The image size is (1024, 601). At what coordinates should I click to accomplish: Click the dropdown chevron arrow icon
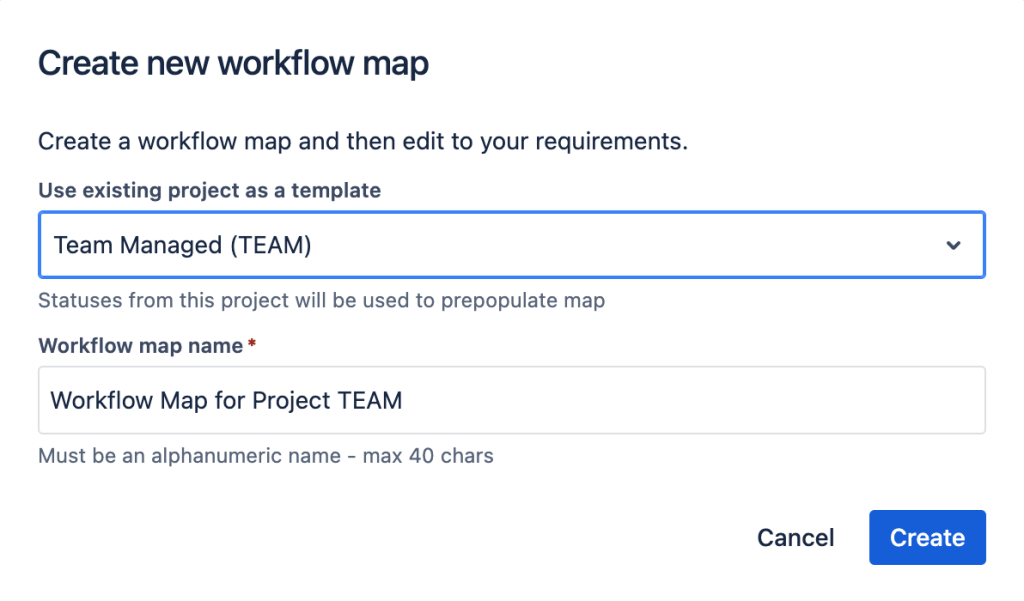point(953,246)
